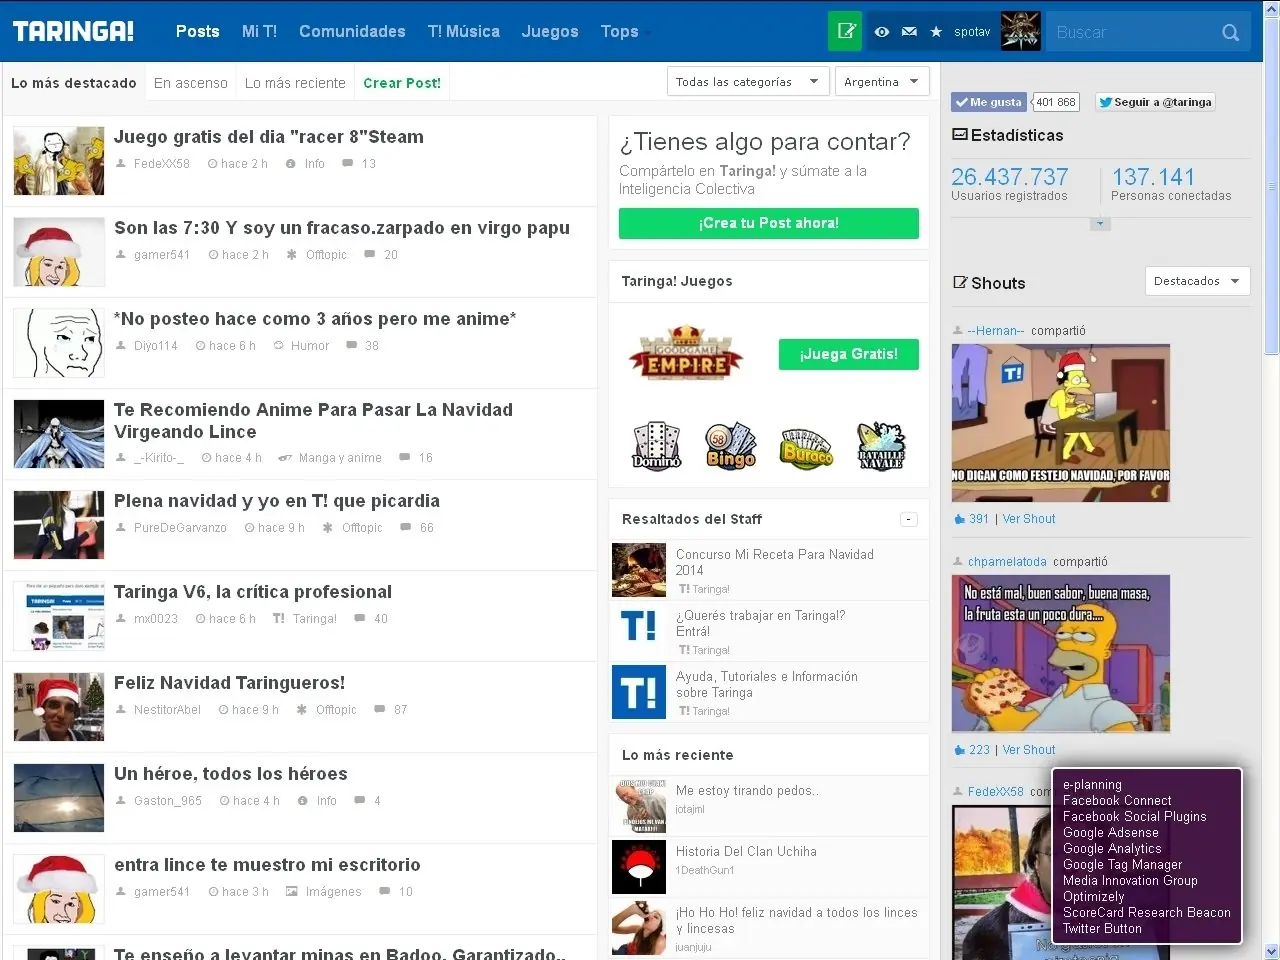This screenshot has height=960, width=1280.
Task: Click the Crear Post! tab
Action: point(402,83)
